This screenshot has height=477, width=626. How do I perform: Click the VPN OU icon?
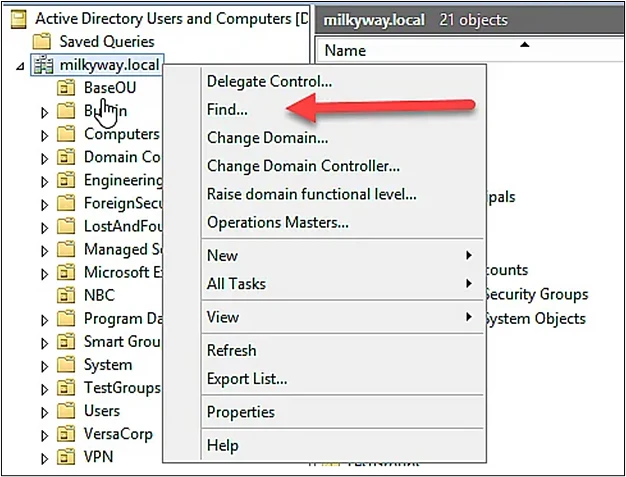pos(66,457)
